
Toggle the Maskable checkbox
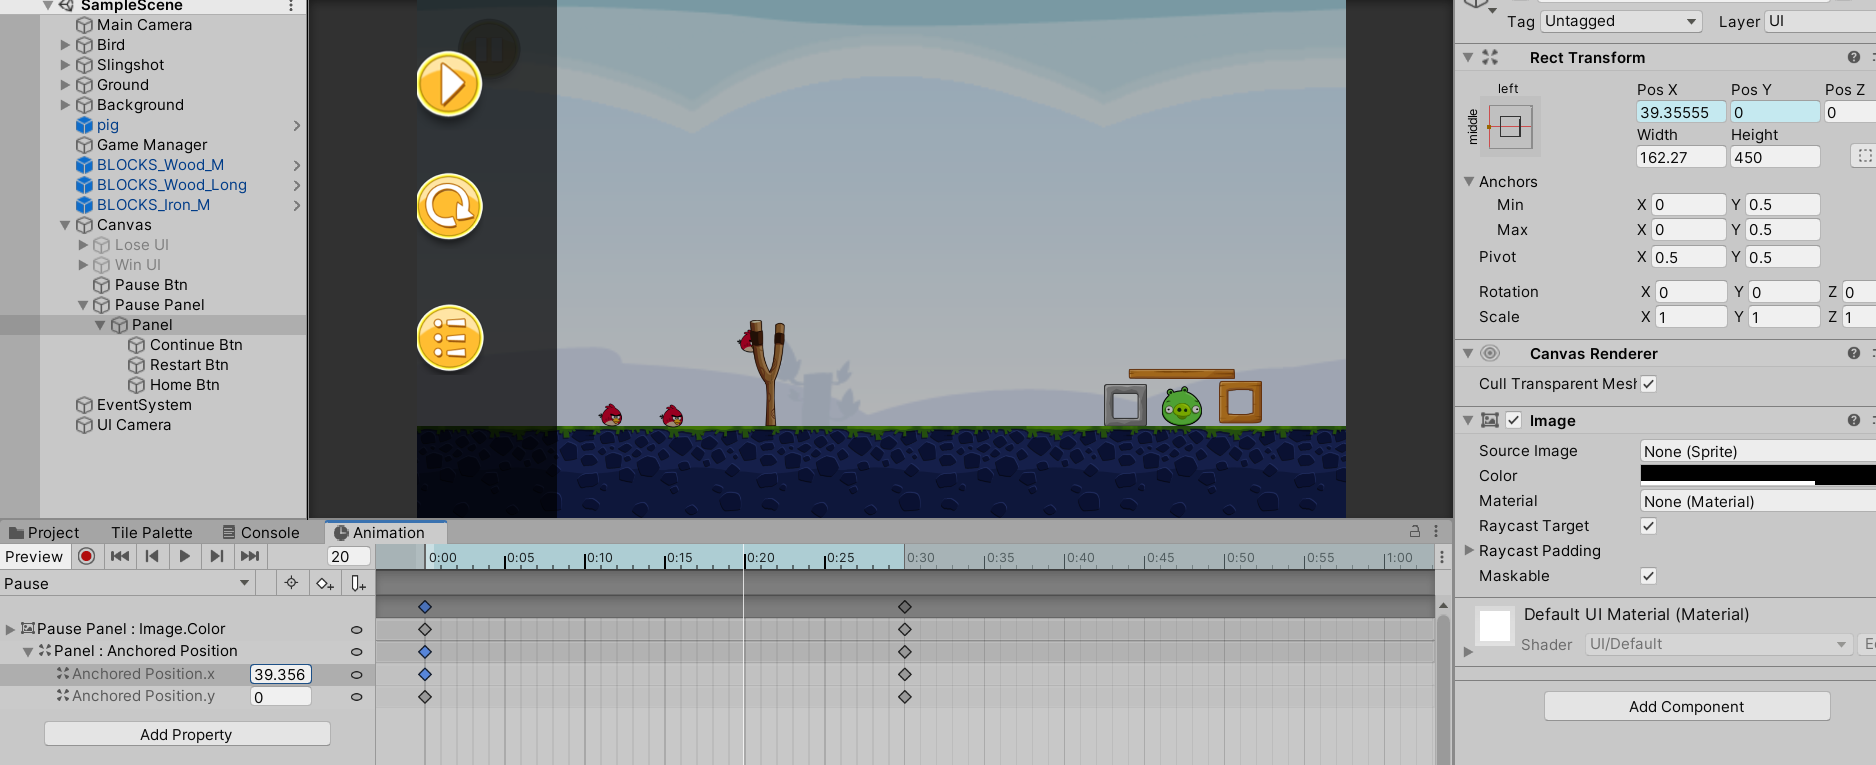(1648, 576)
